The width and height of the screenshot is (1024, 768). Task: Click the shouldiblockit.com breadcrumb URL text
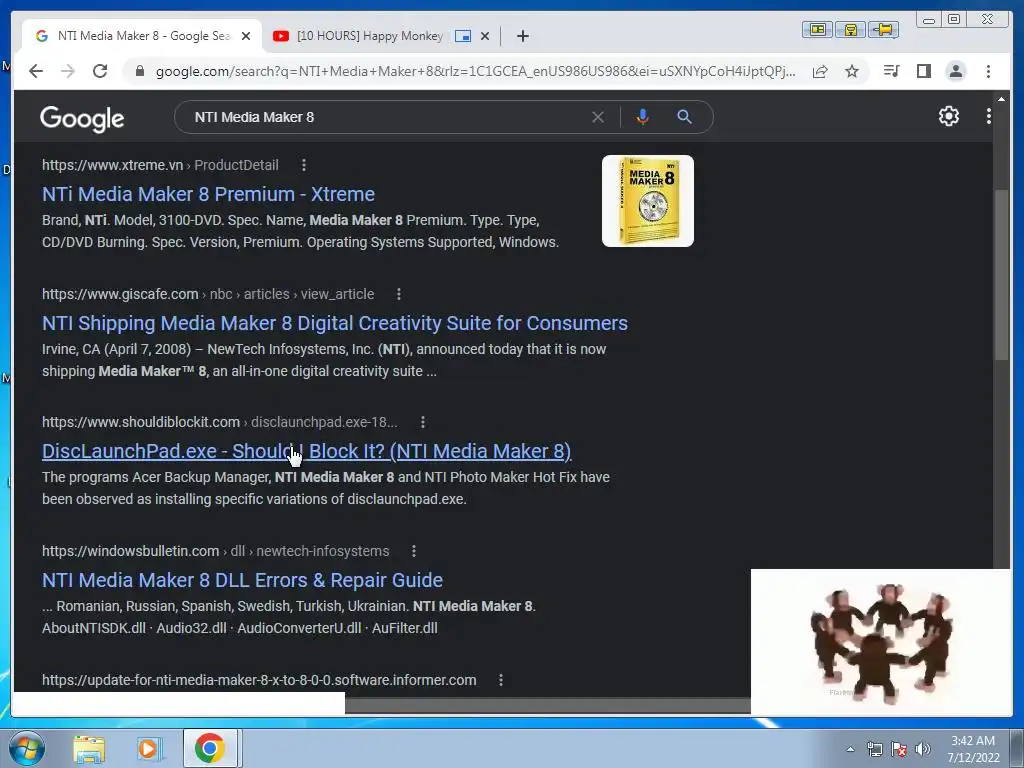tap(219, 422)
